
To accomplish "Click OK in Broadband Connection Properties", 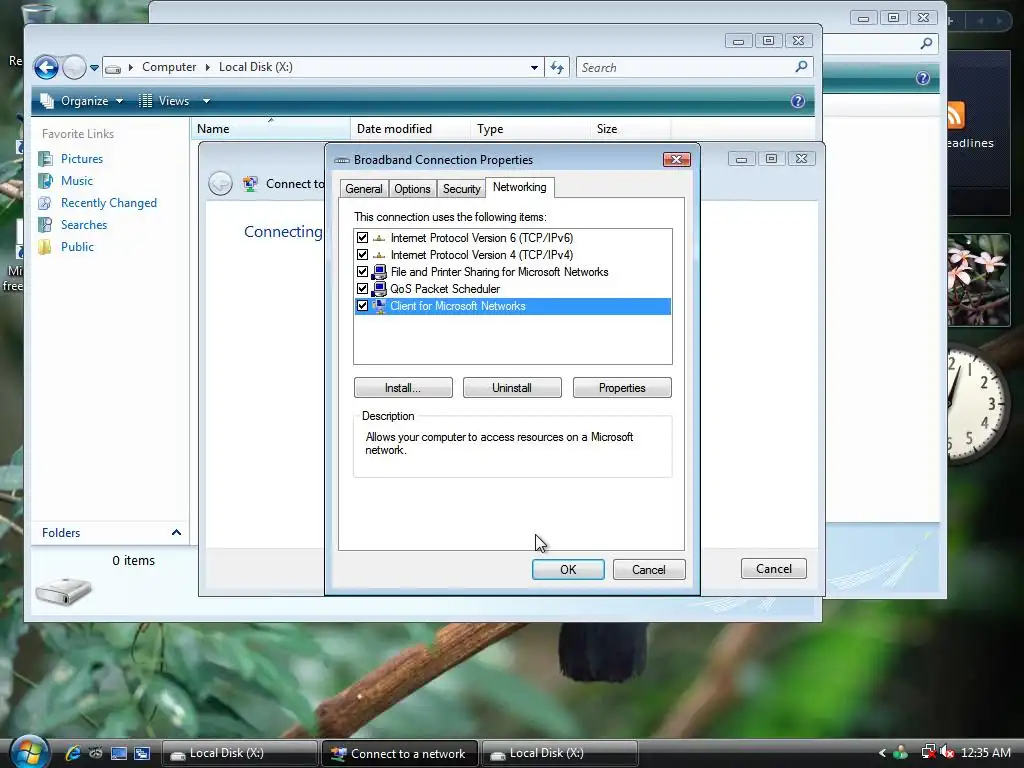I will [568, 569].
